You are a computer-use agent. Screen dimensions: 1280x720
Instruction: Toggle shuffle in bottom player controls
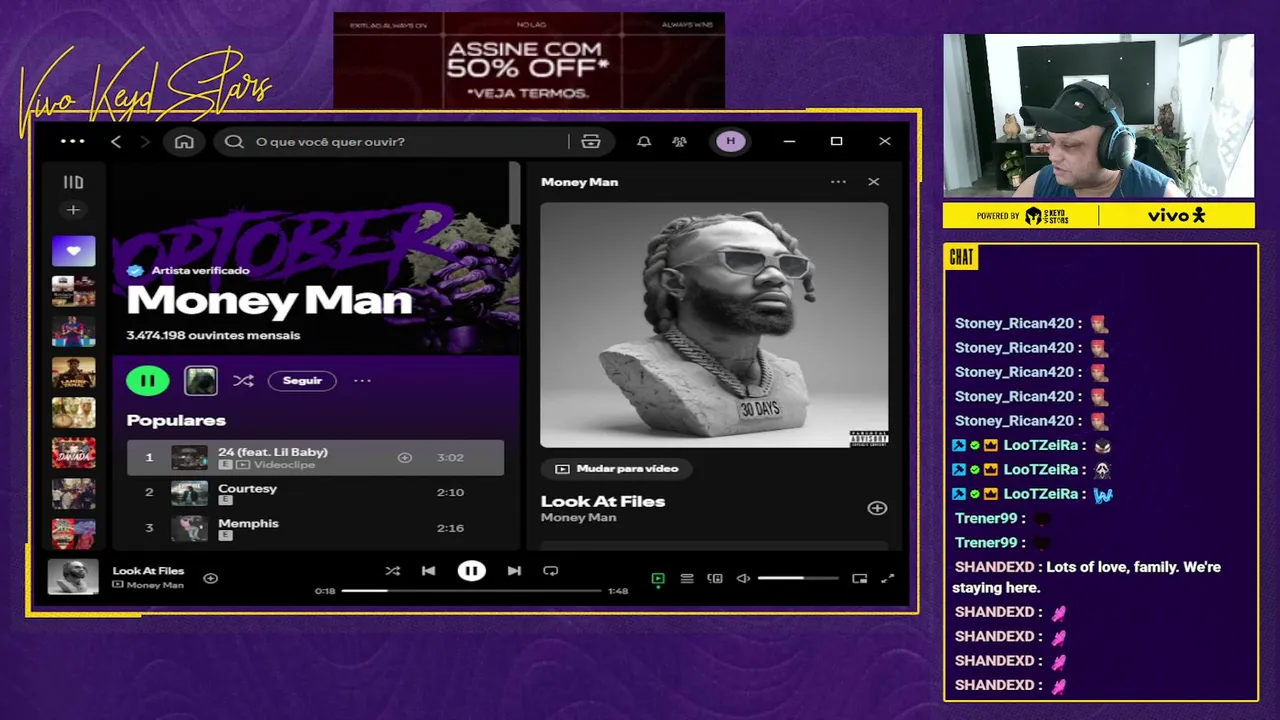coord(392,571)
